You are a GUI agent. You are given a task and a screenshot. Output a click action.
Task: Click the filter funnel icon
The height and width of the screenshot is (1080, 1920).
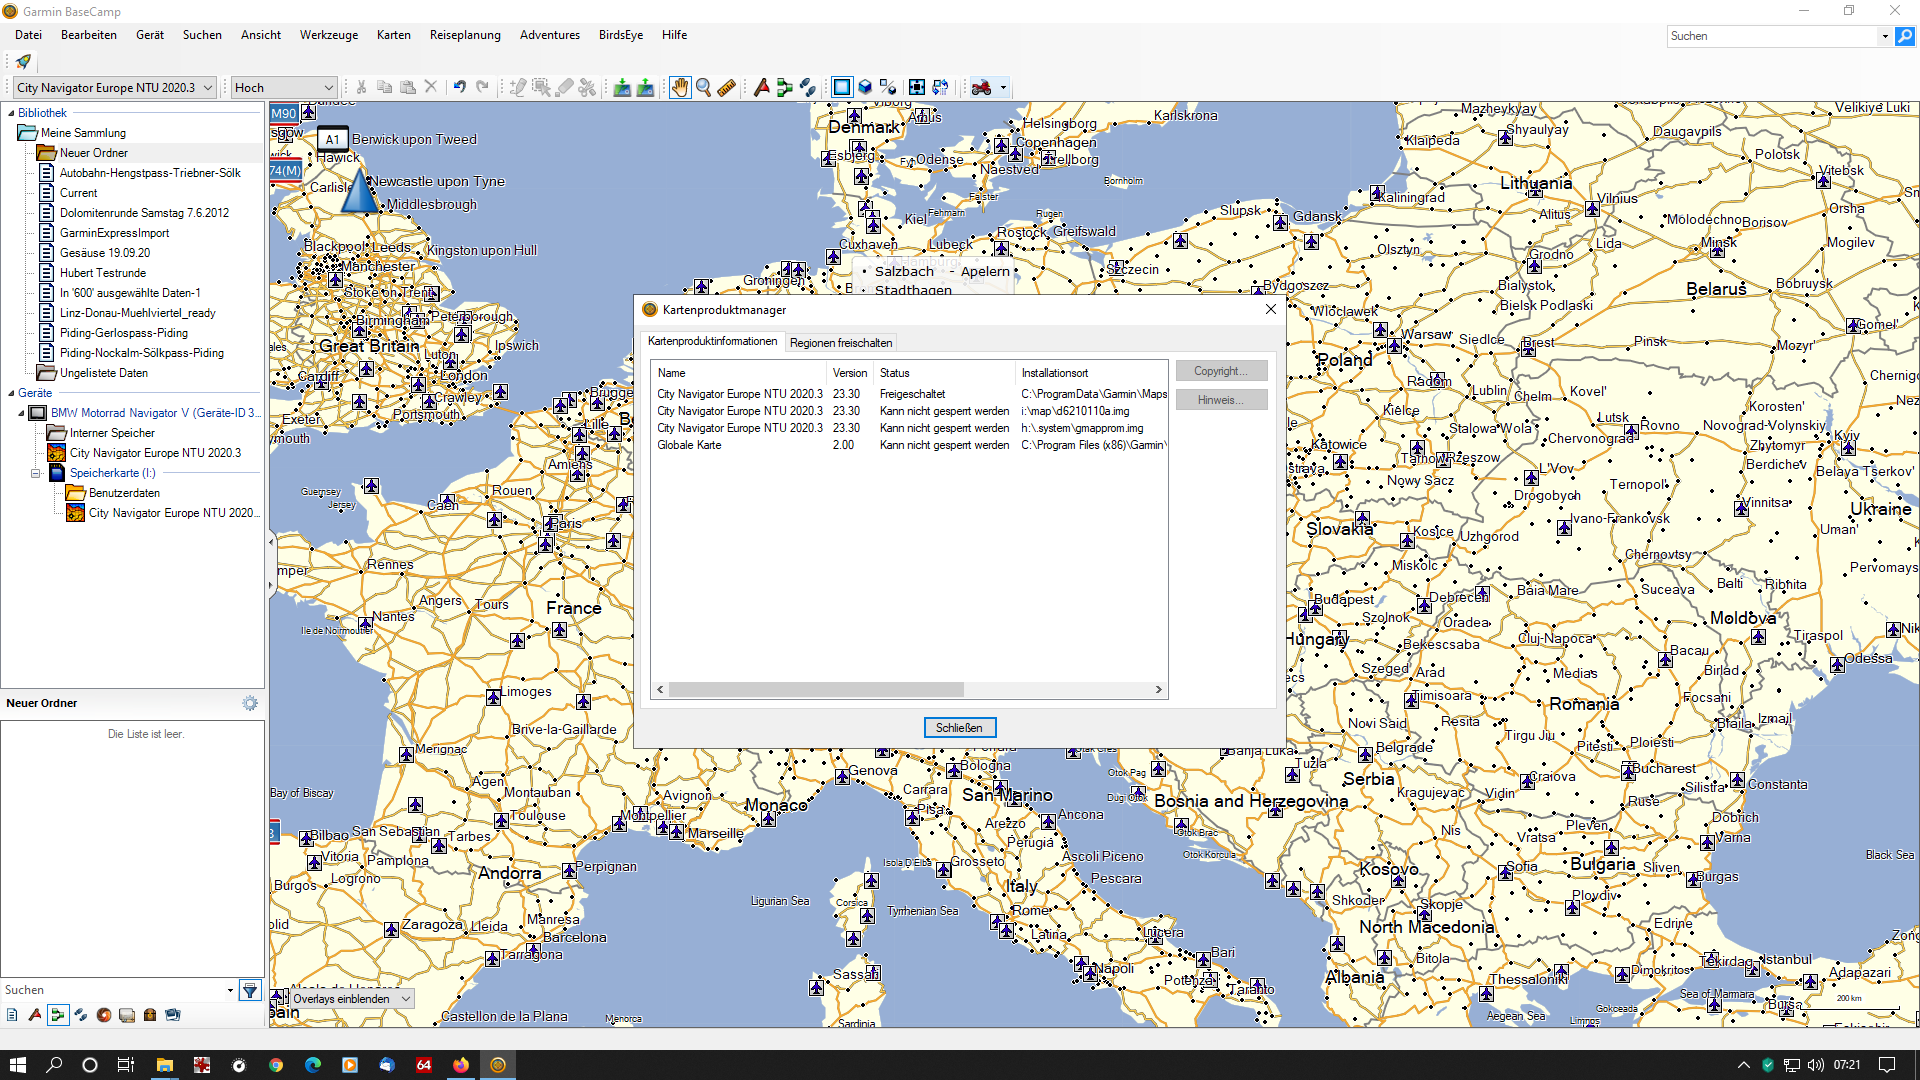pos(250,991)
